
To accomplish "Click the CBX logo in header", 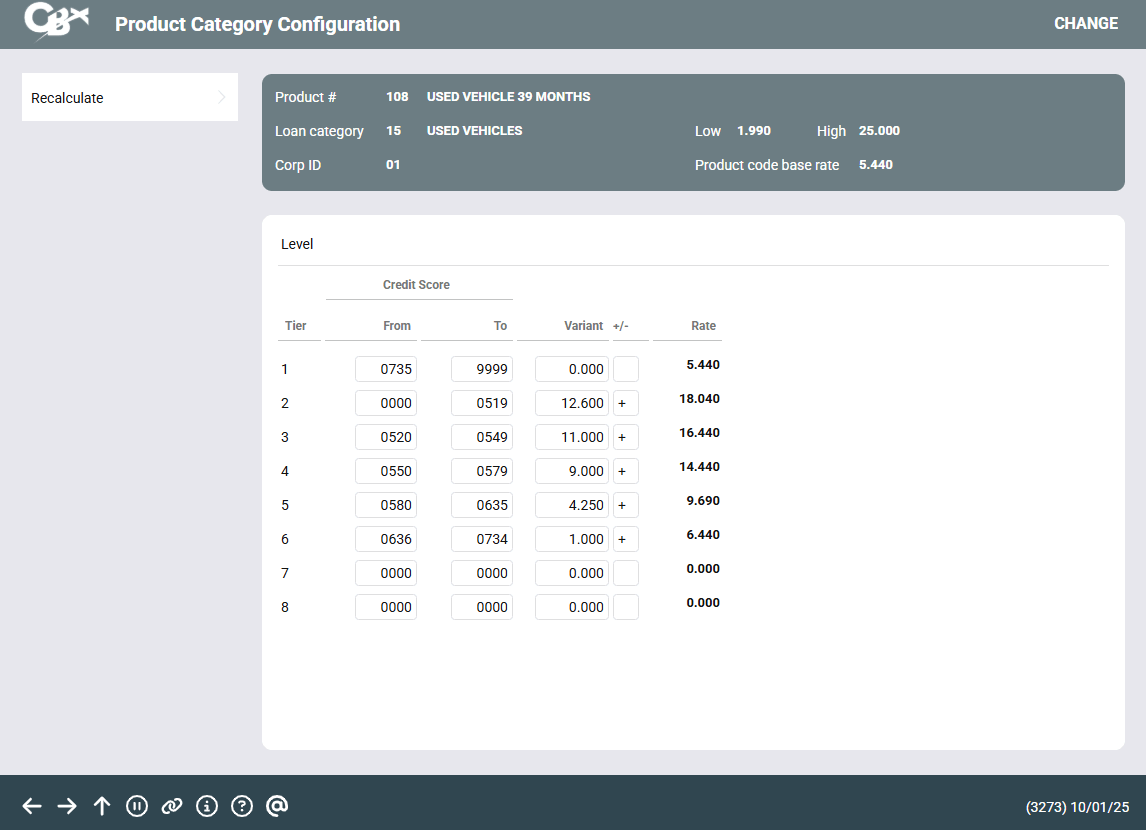I will pyautogui.click(x=56, y=22).
